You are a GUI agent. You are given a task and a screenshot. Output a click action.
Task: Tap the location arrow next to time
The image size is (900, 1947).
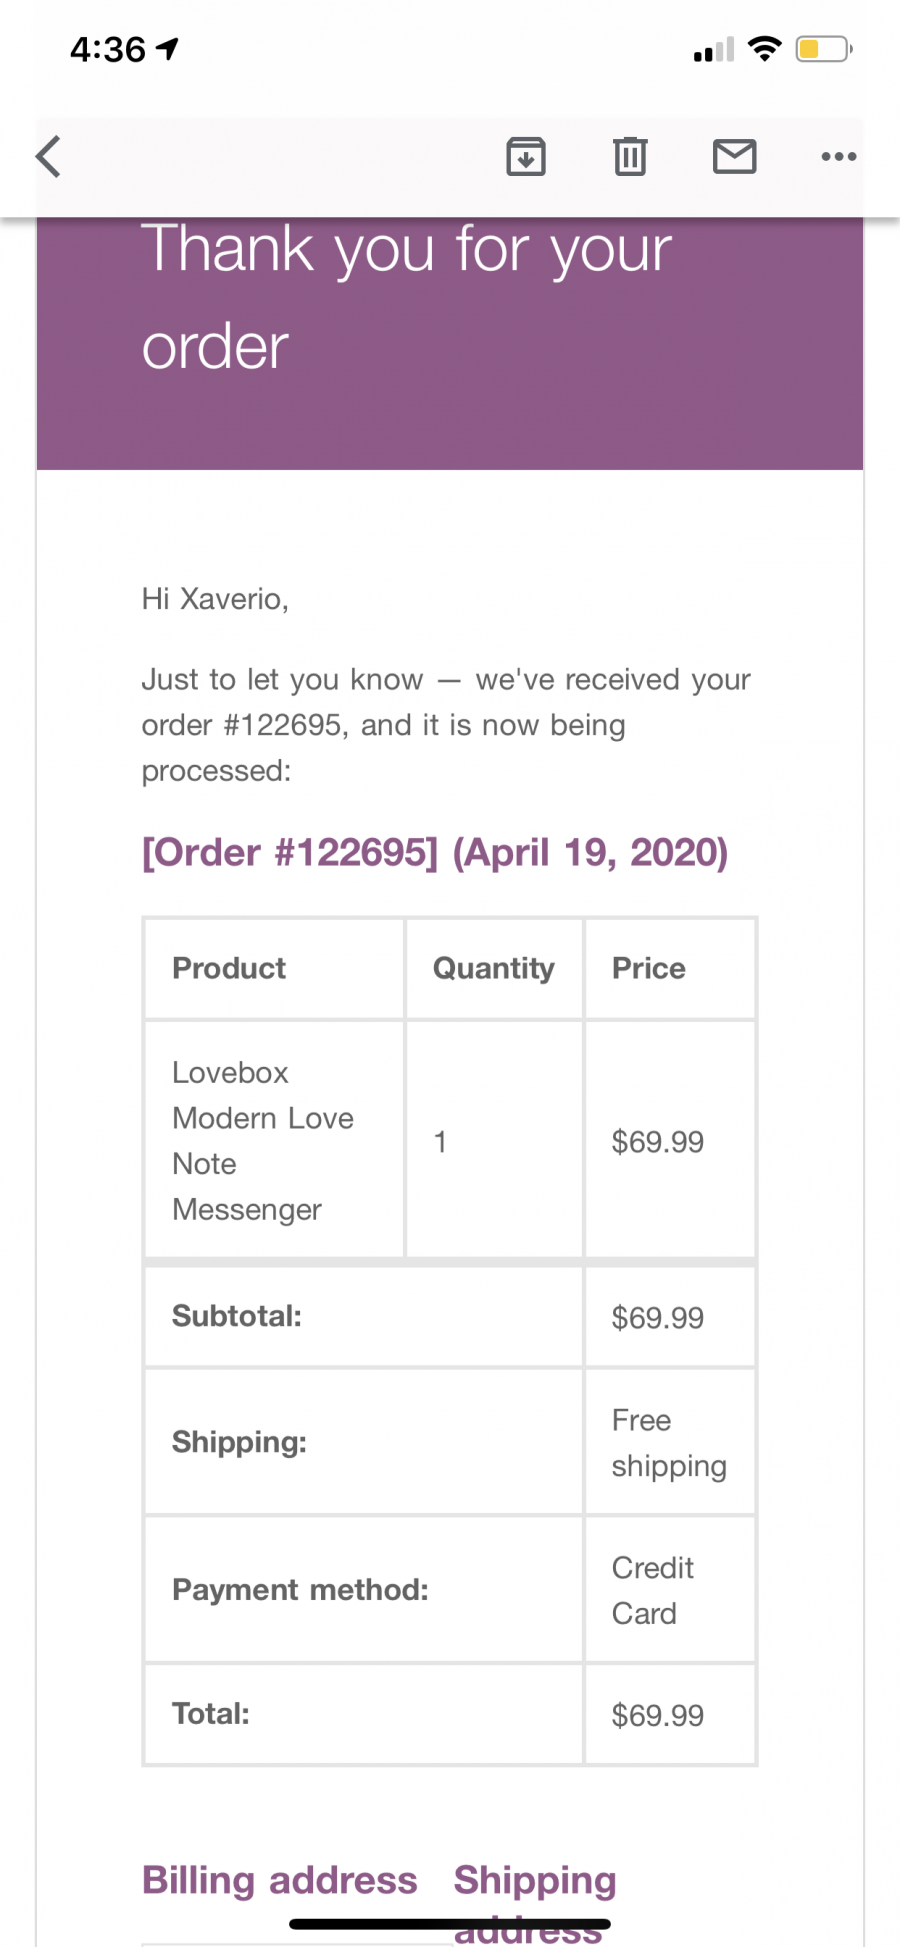point(168,48)
